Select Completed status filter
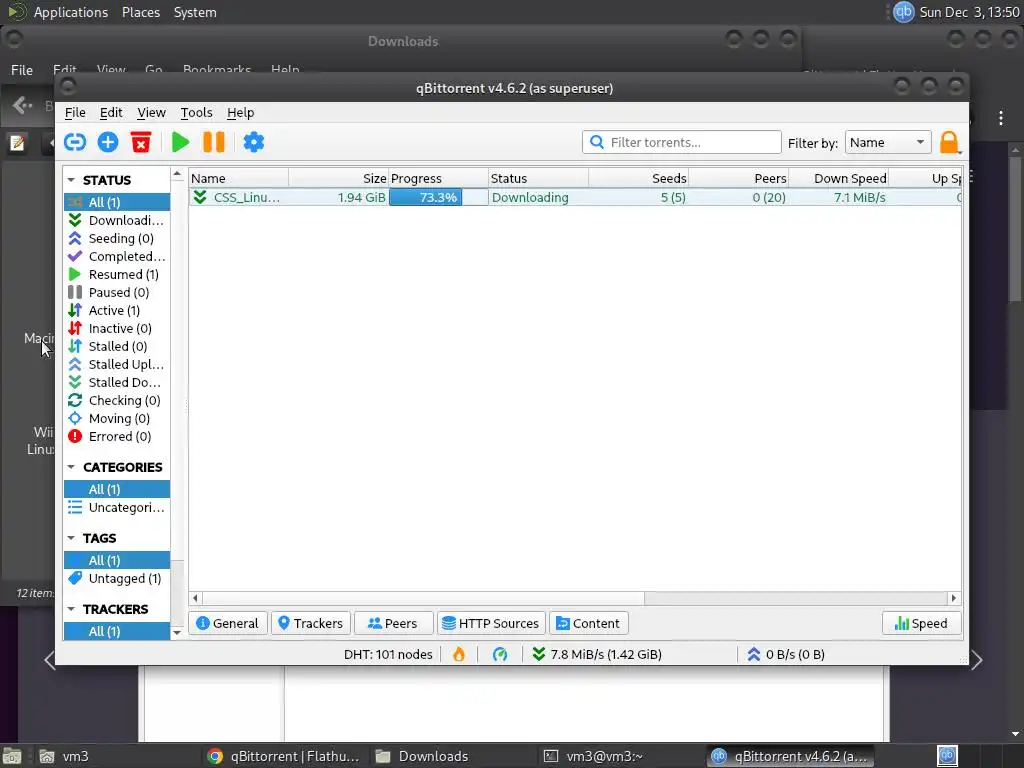1024x768 pixels. pos(117,256)
